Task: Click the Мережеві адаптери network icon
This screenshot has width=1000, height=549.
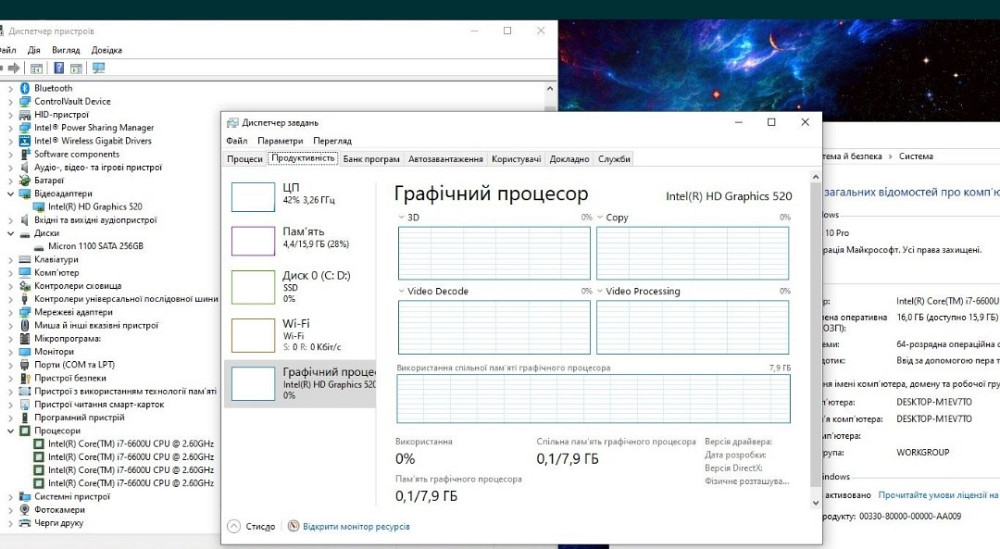Action: tap(25, 312)
